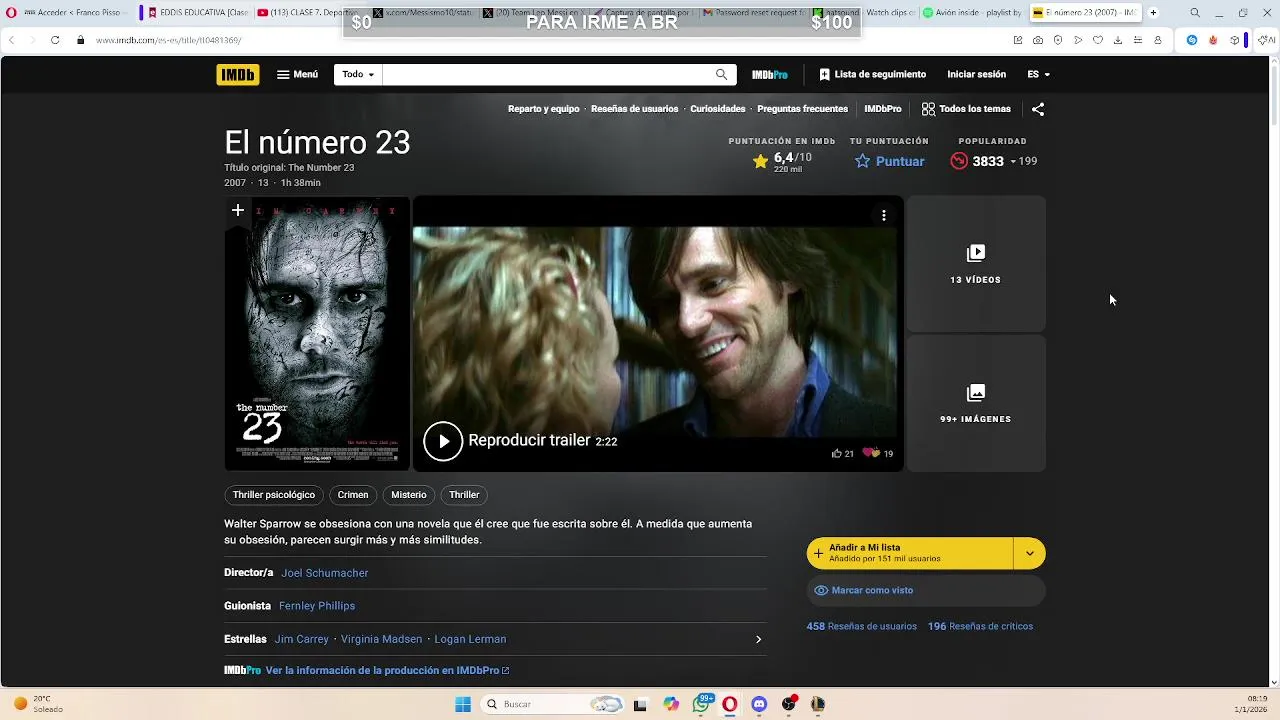
Task: Open the weather widget 20°C Soleado
Action: tap(38, 704)
